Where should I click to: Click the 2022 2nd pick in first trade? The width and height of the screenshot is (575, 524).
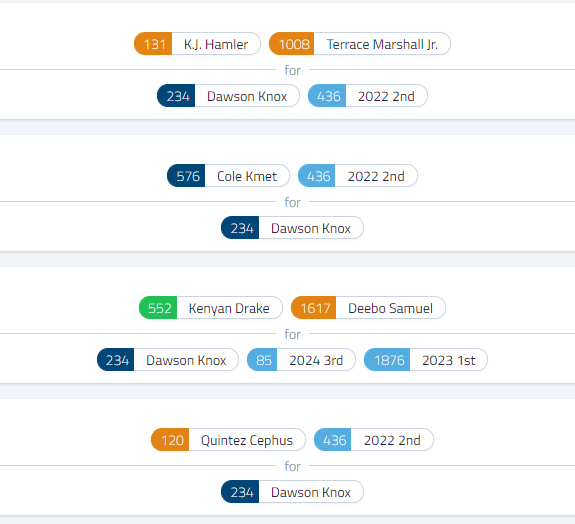pos(367,96)
